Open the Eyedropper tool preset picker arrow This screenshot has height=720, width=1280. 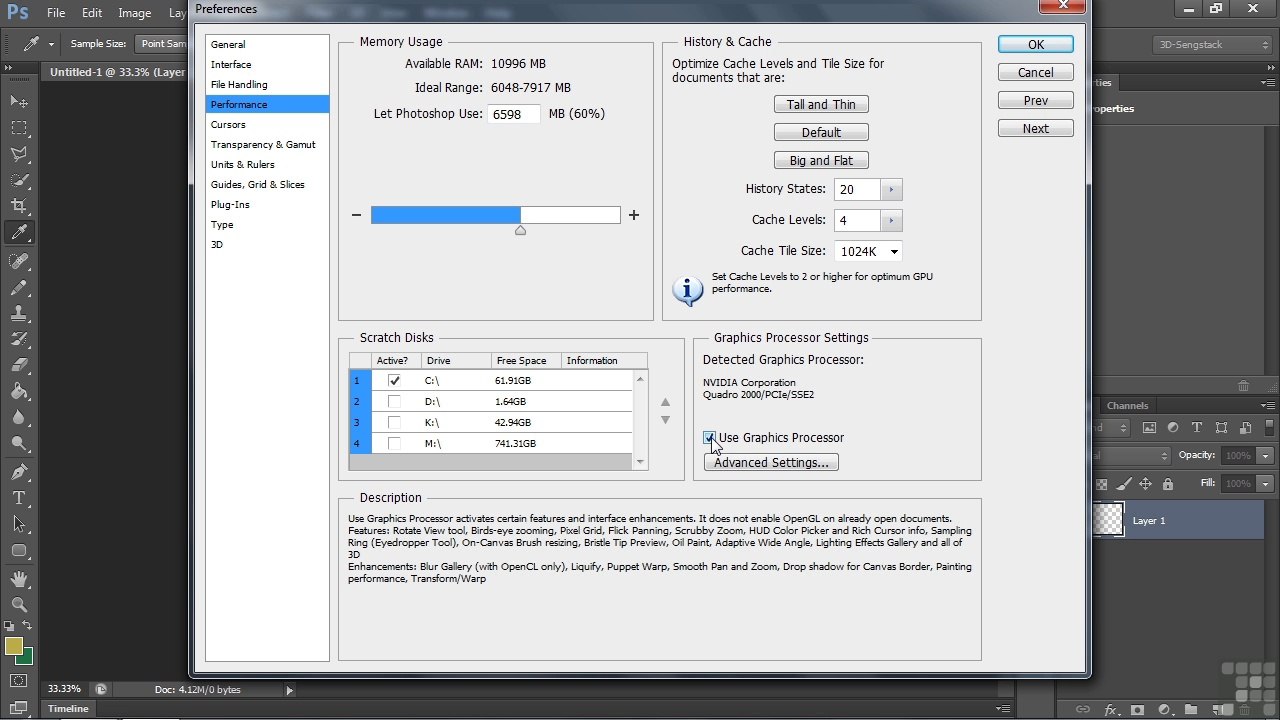[50, 44]
